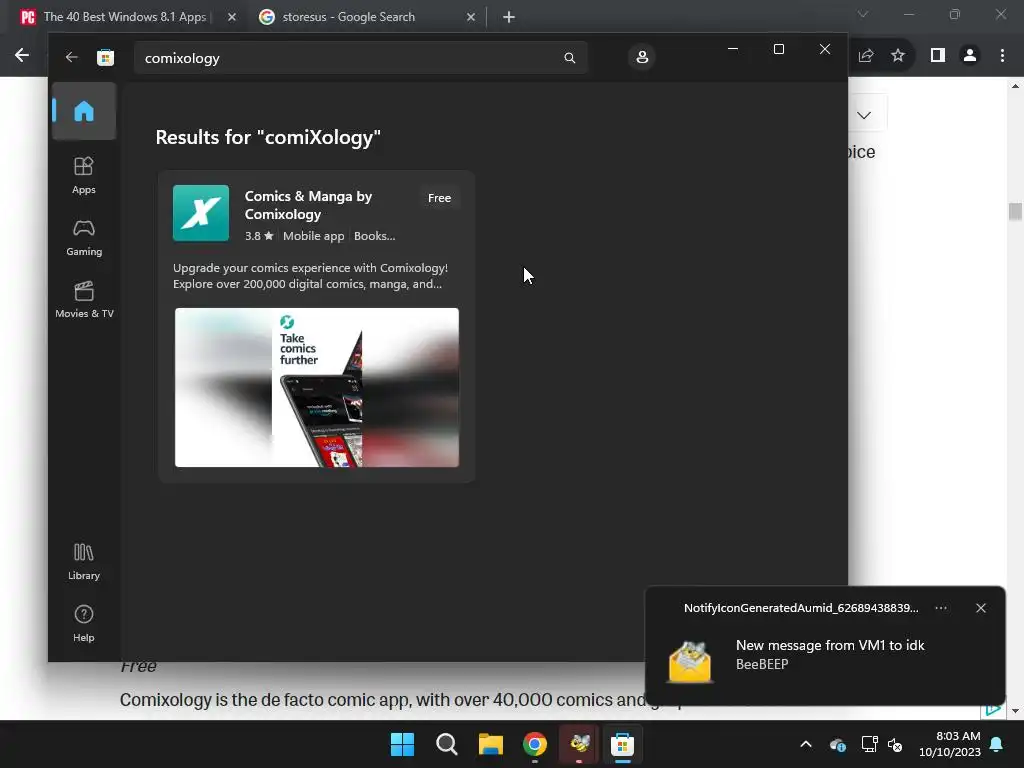Click the Books category text in app card
This screenshot has width=1024, height=768.
click(374, 236)
